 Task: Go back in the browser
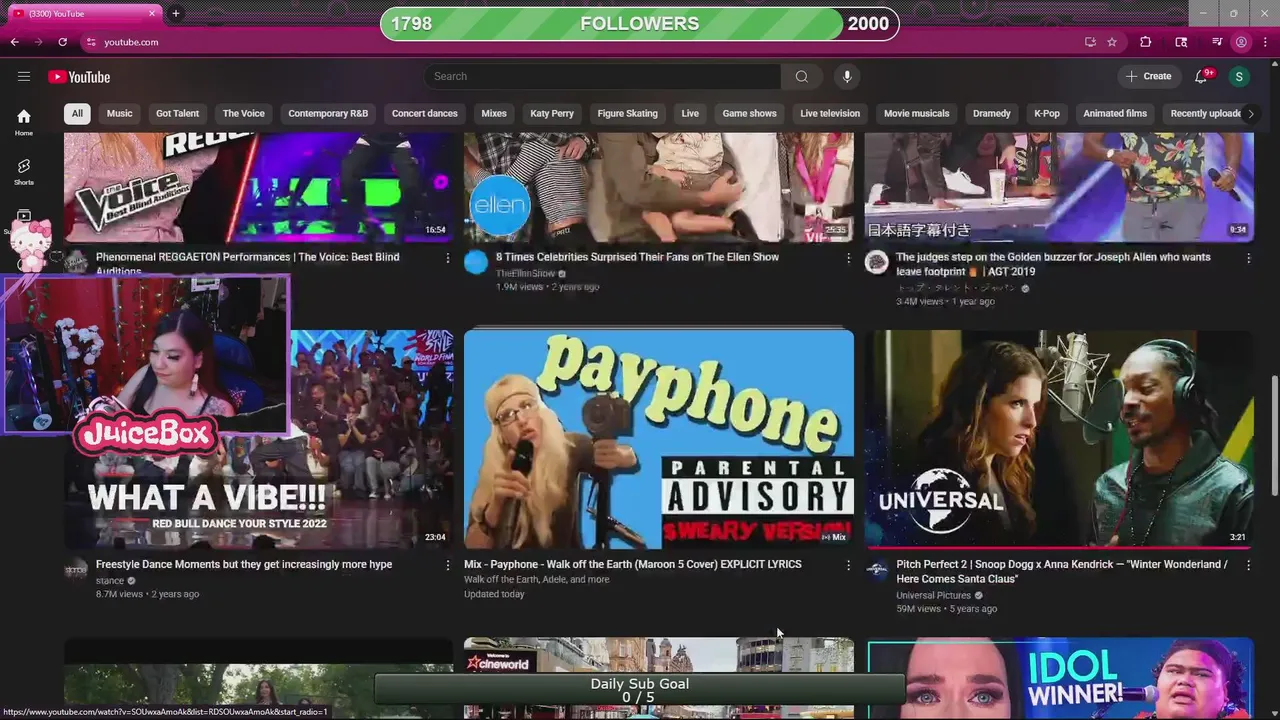14,42
